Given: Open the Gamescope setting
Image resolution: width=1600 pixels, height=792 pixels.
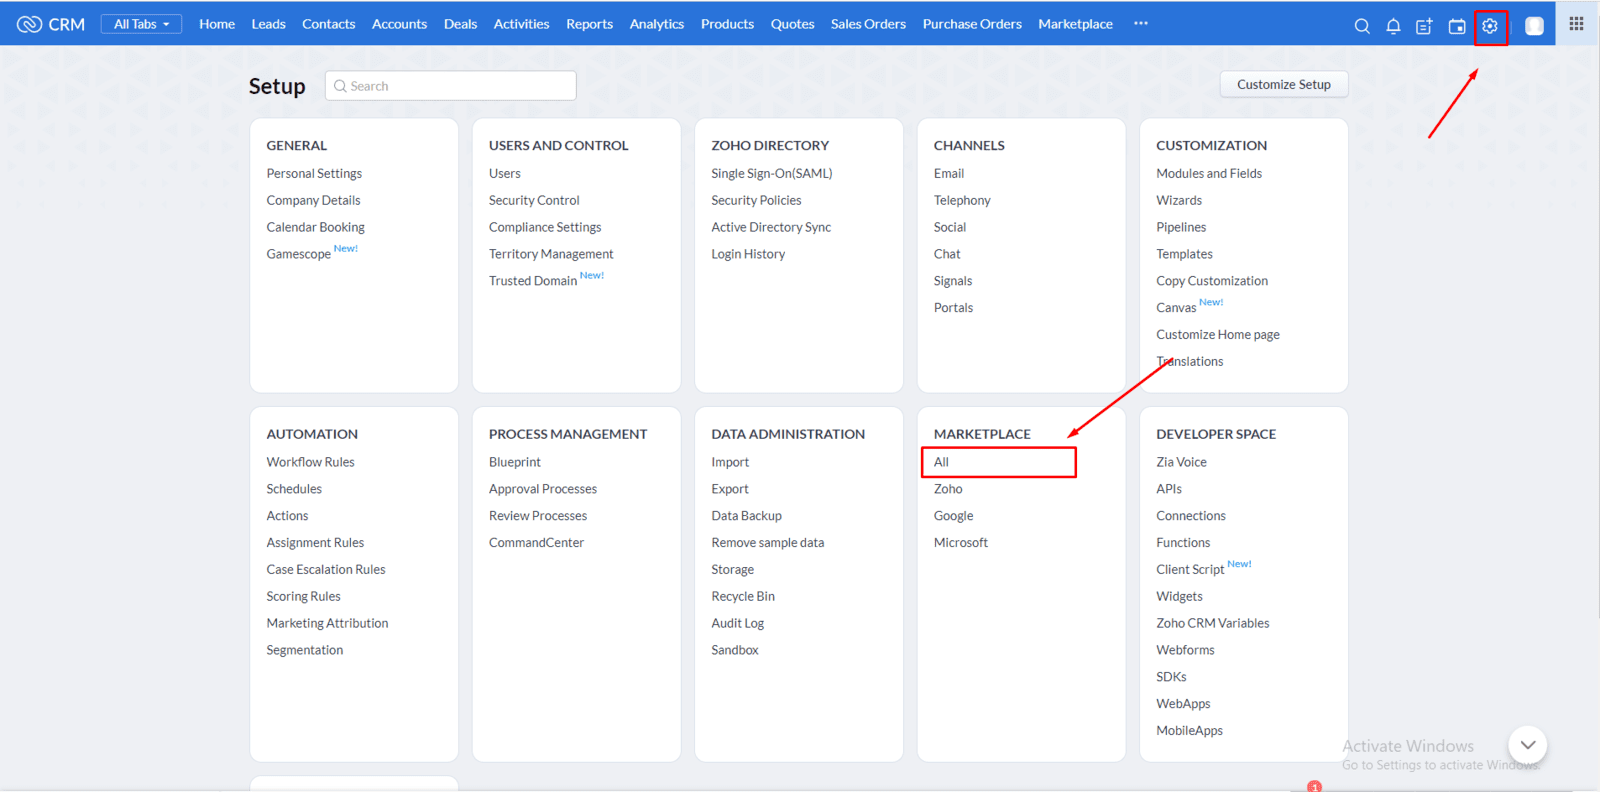Looking at the screenshot, I should click(298, 254).
